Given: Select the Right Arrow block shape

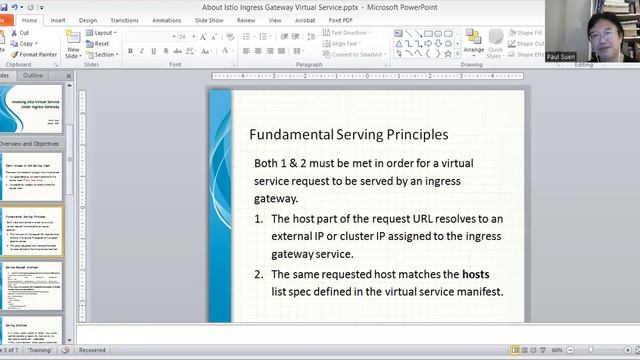Looking at the screenshot, I should [428, 43].
